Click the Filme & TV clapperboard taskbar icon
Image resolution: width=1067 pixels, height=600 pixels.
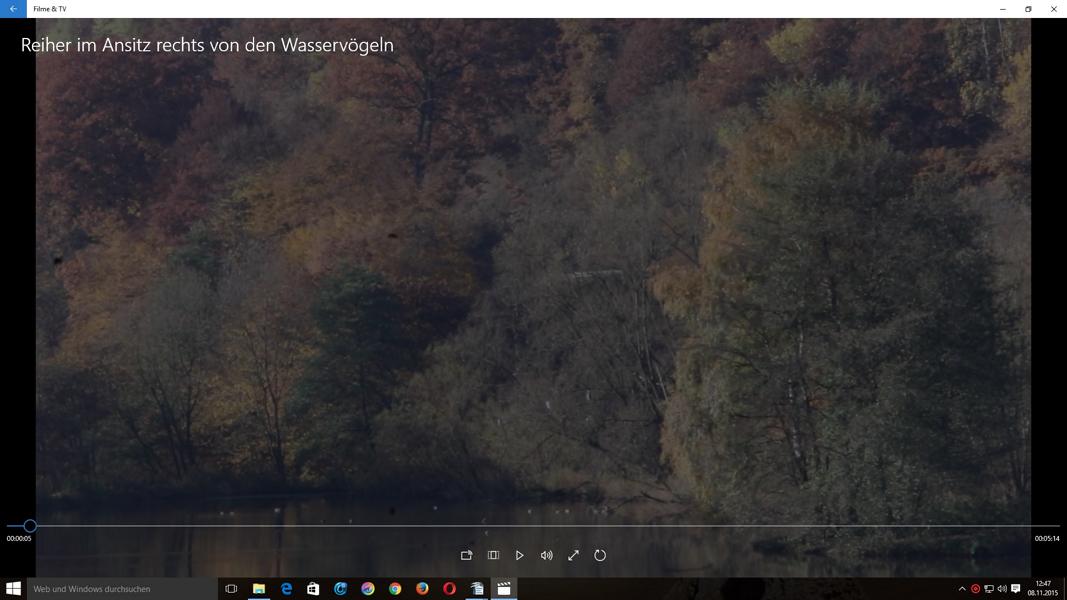[x=504, y=588]
